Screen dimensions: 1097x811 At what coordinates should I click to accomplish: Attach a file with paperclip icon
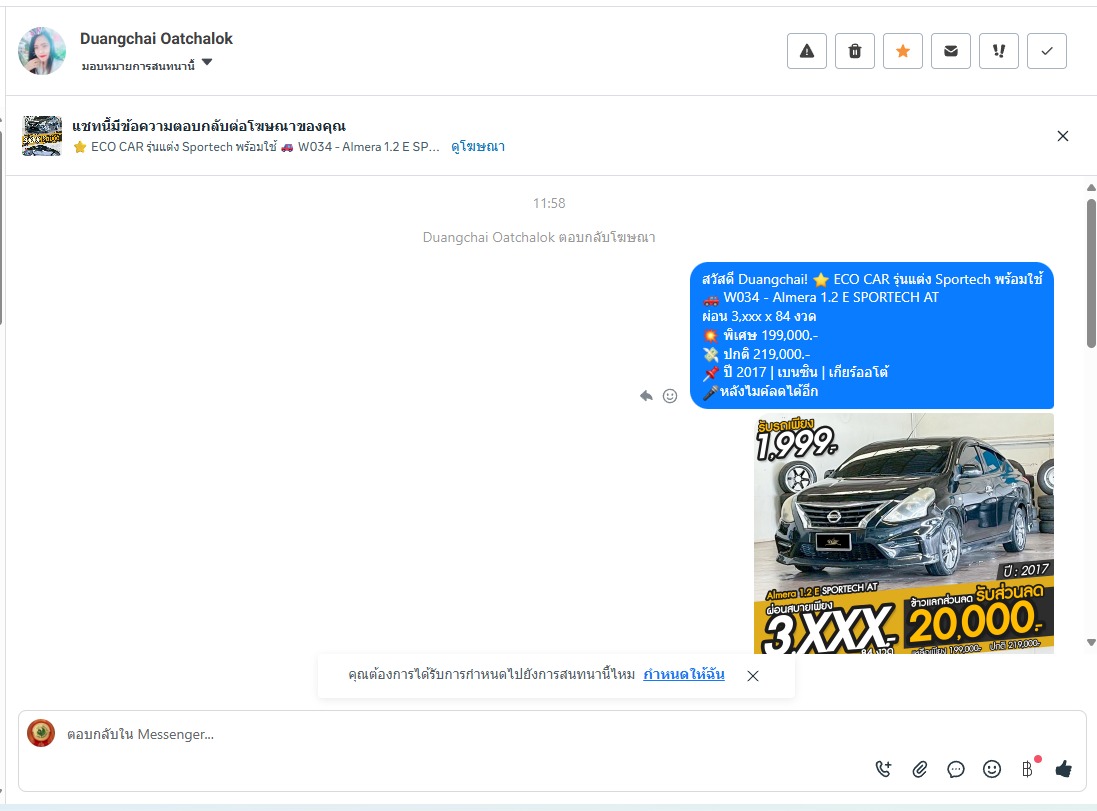[920, 769]
